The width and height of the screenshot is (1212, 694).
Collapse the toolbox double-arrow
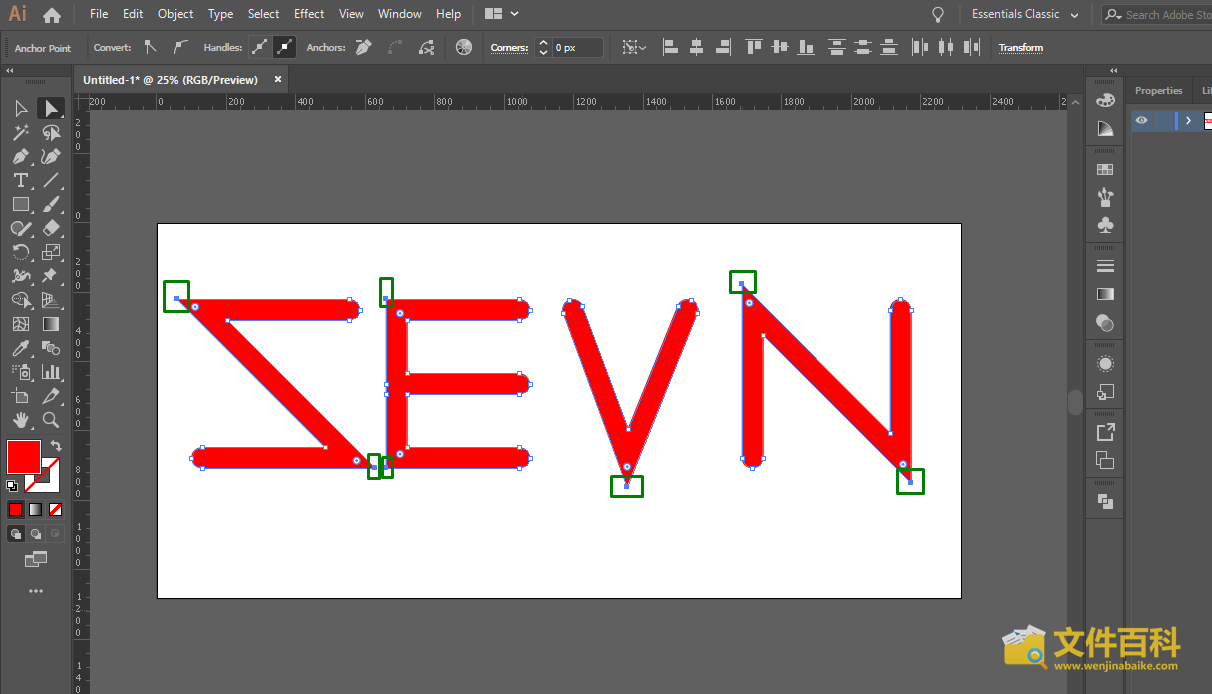tap(10, 70)
